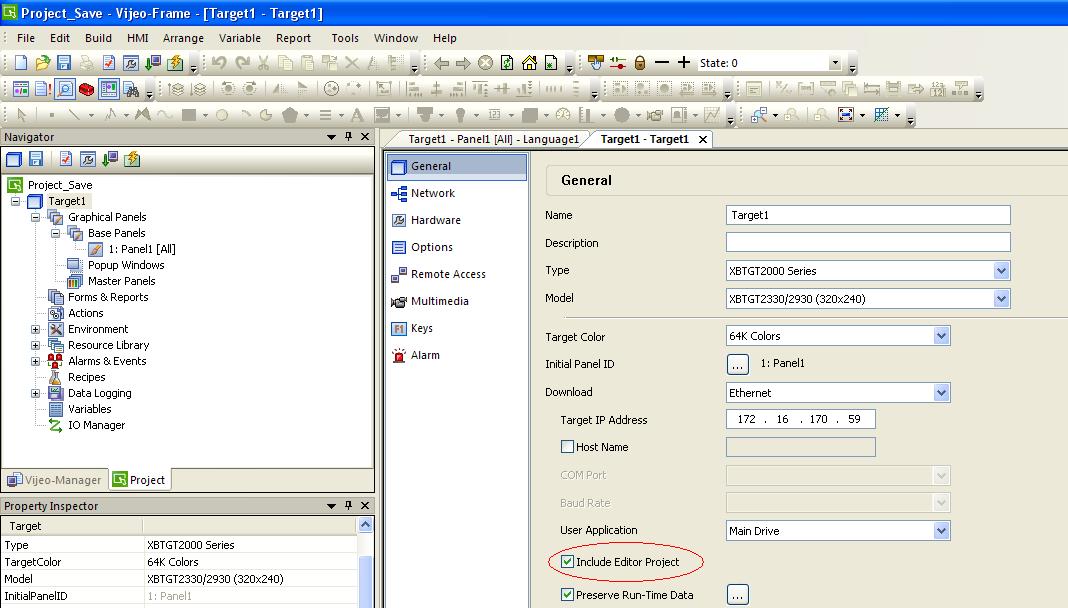
Task: Click the red toolbox icon
Action: coord(87,89)
